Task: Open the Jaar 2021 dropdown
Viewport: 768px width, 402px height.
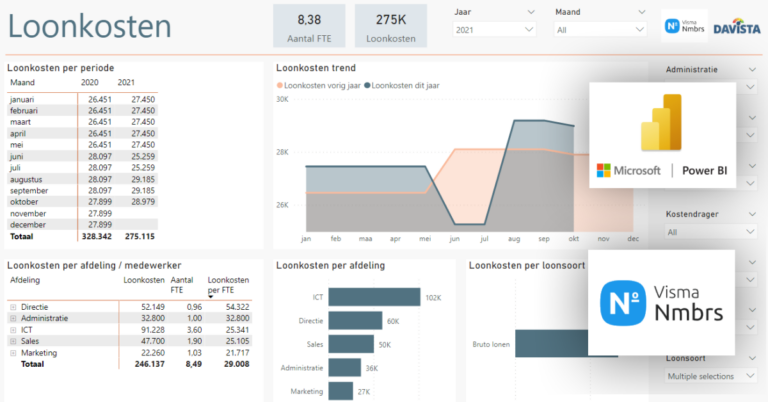Action: (494, 30)
